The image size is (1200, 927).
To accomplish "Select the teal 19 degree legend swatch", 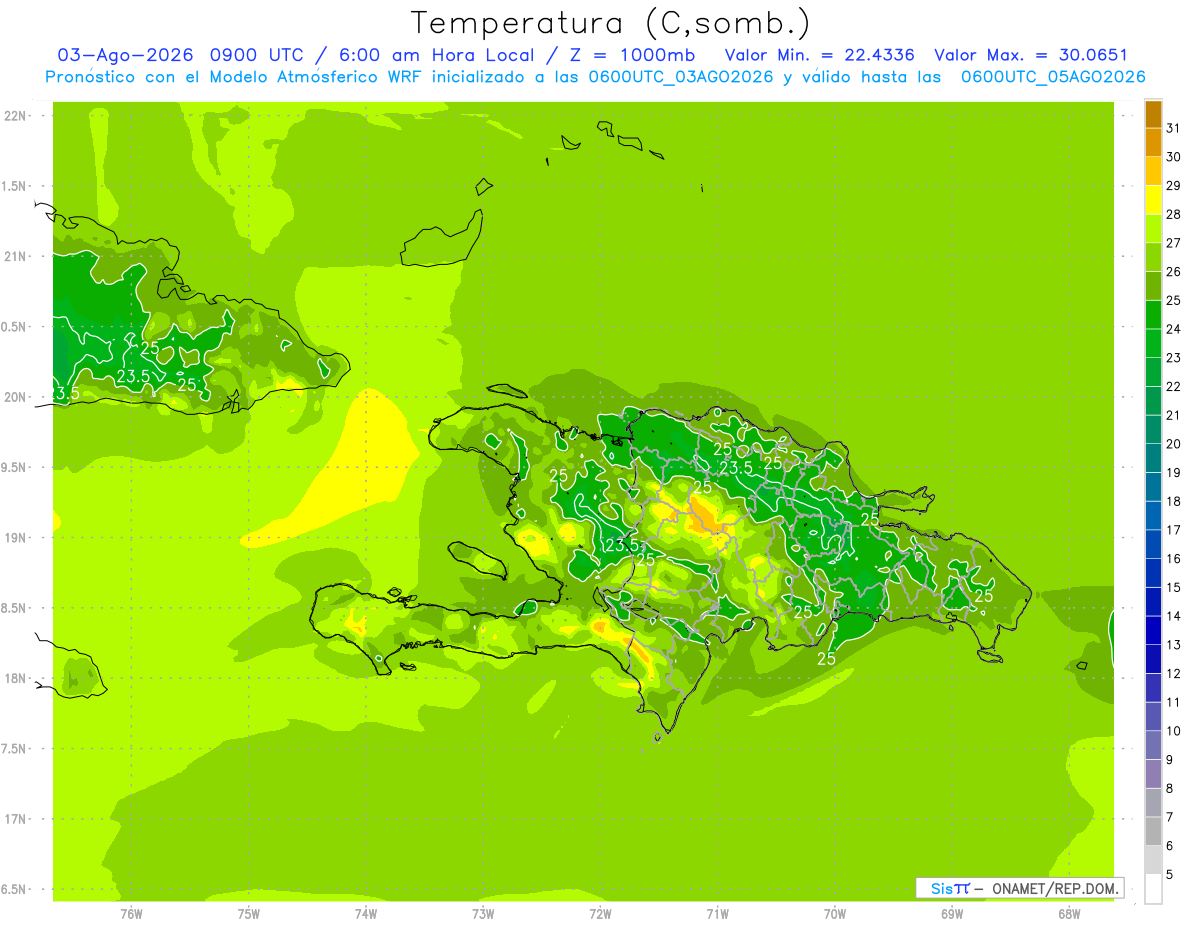I will 1153,459.
